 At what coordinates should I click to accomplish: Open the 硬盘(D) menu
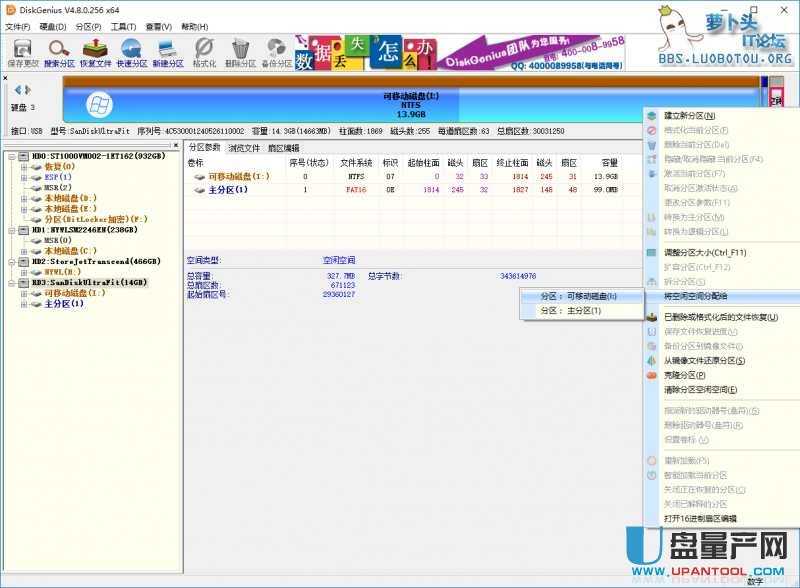click(x=52, y=26)
